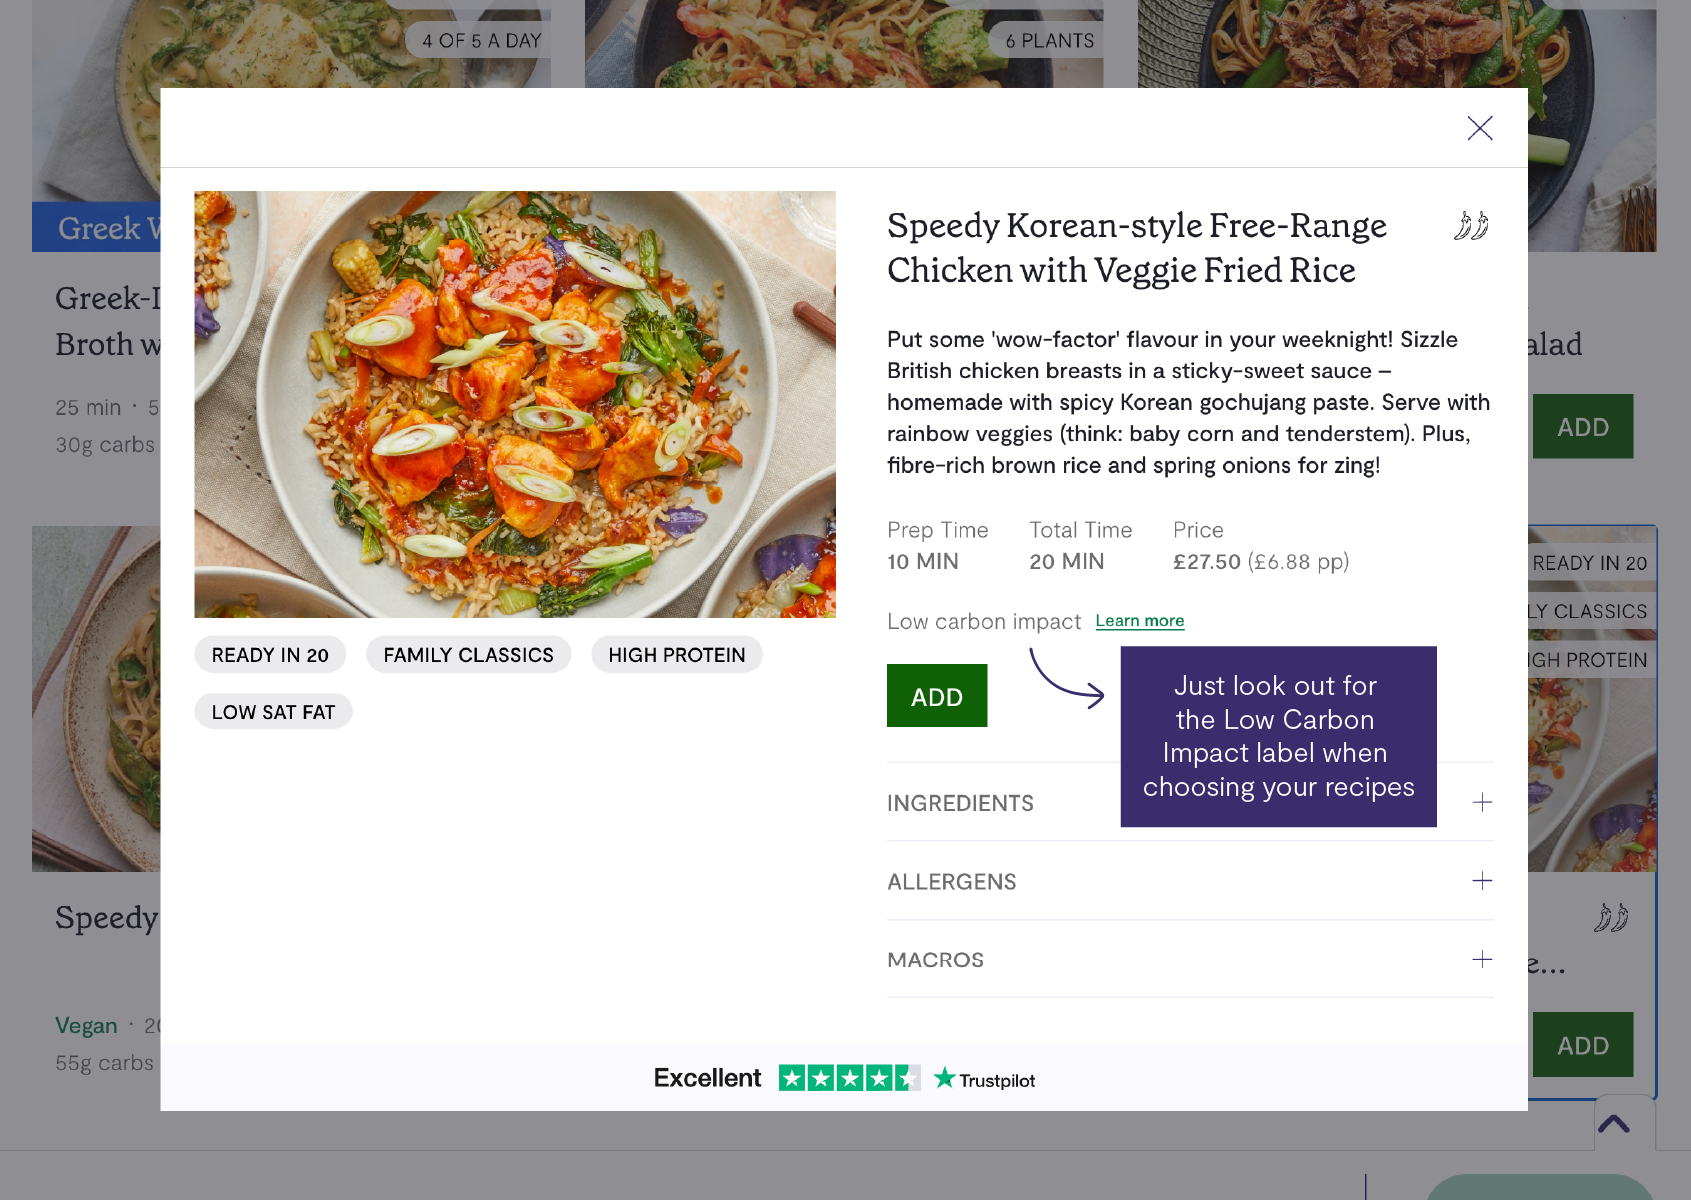This screenshot has height=1200, width=1691.
Task: Select the READY IN 20 tag
Action: pos(270,655)
